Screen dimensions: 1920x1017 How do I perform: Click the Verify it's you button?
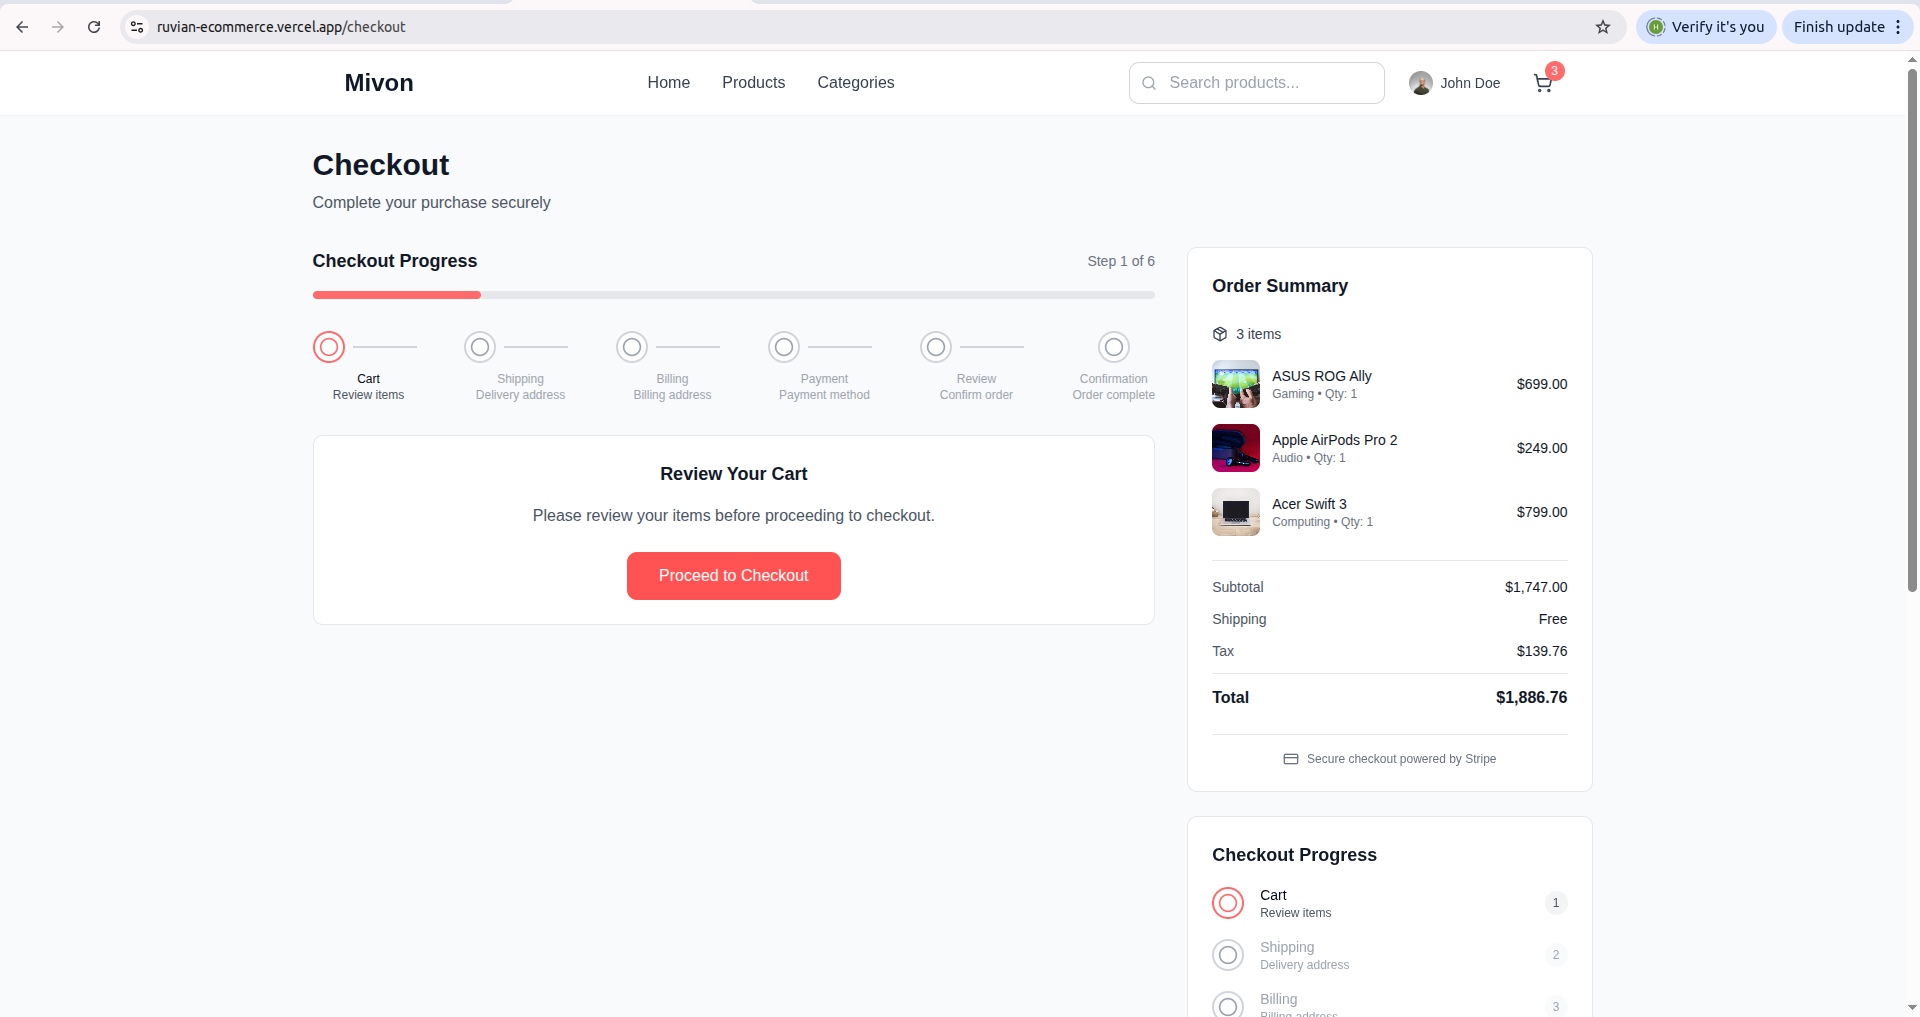click(x=1706, y=27)
